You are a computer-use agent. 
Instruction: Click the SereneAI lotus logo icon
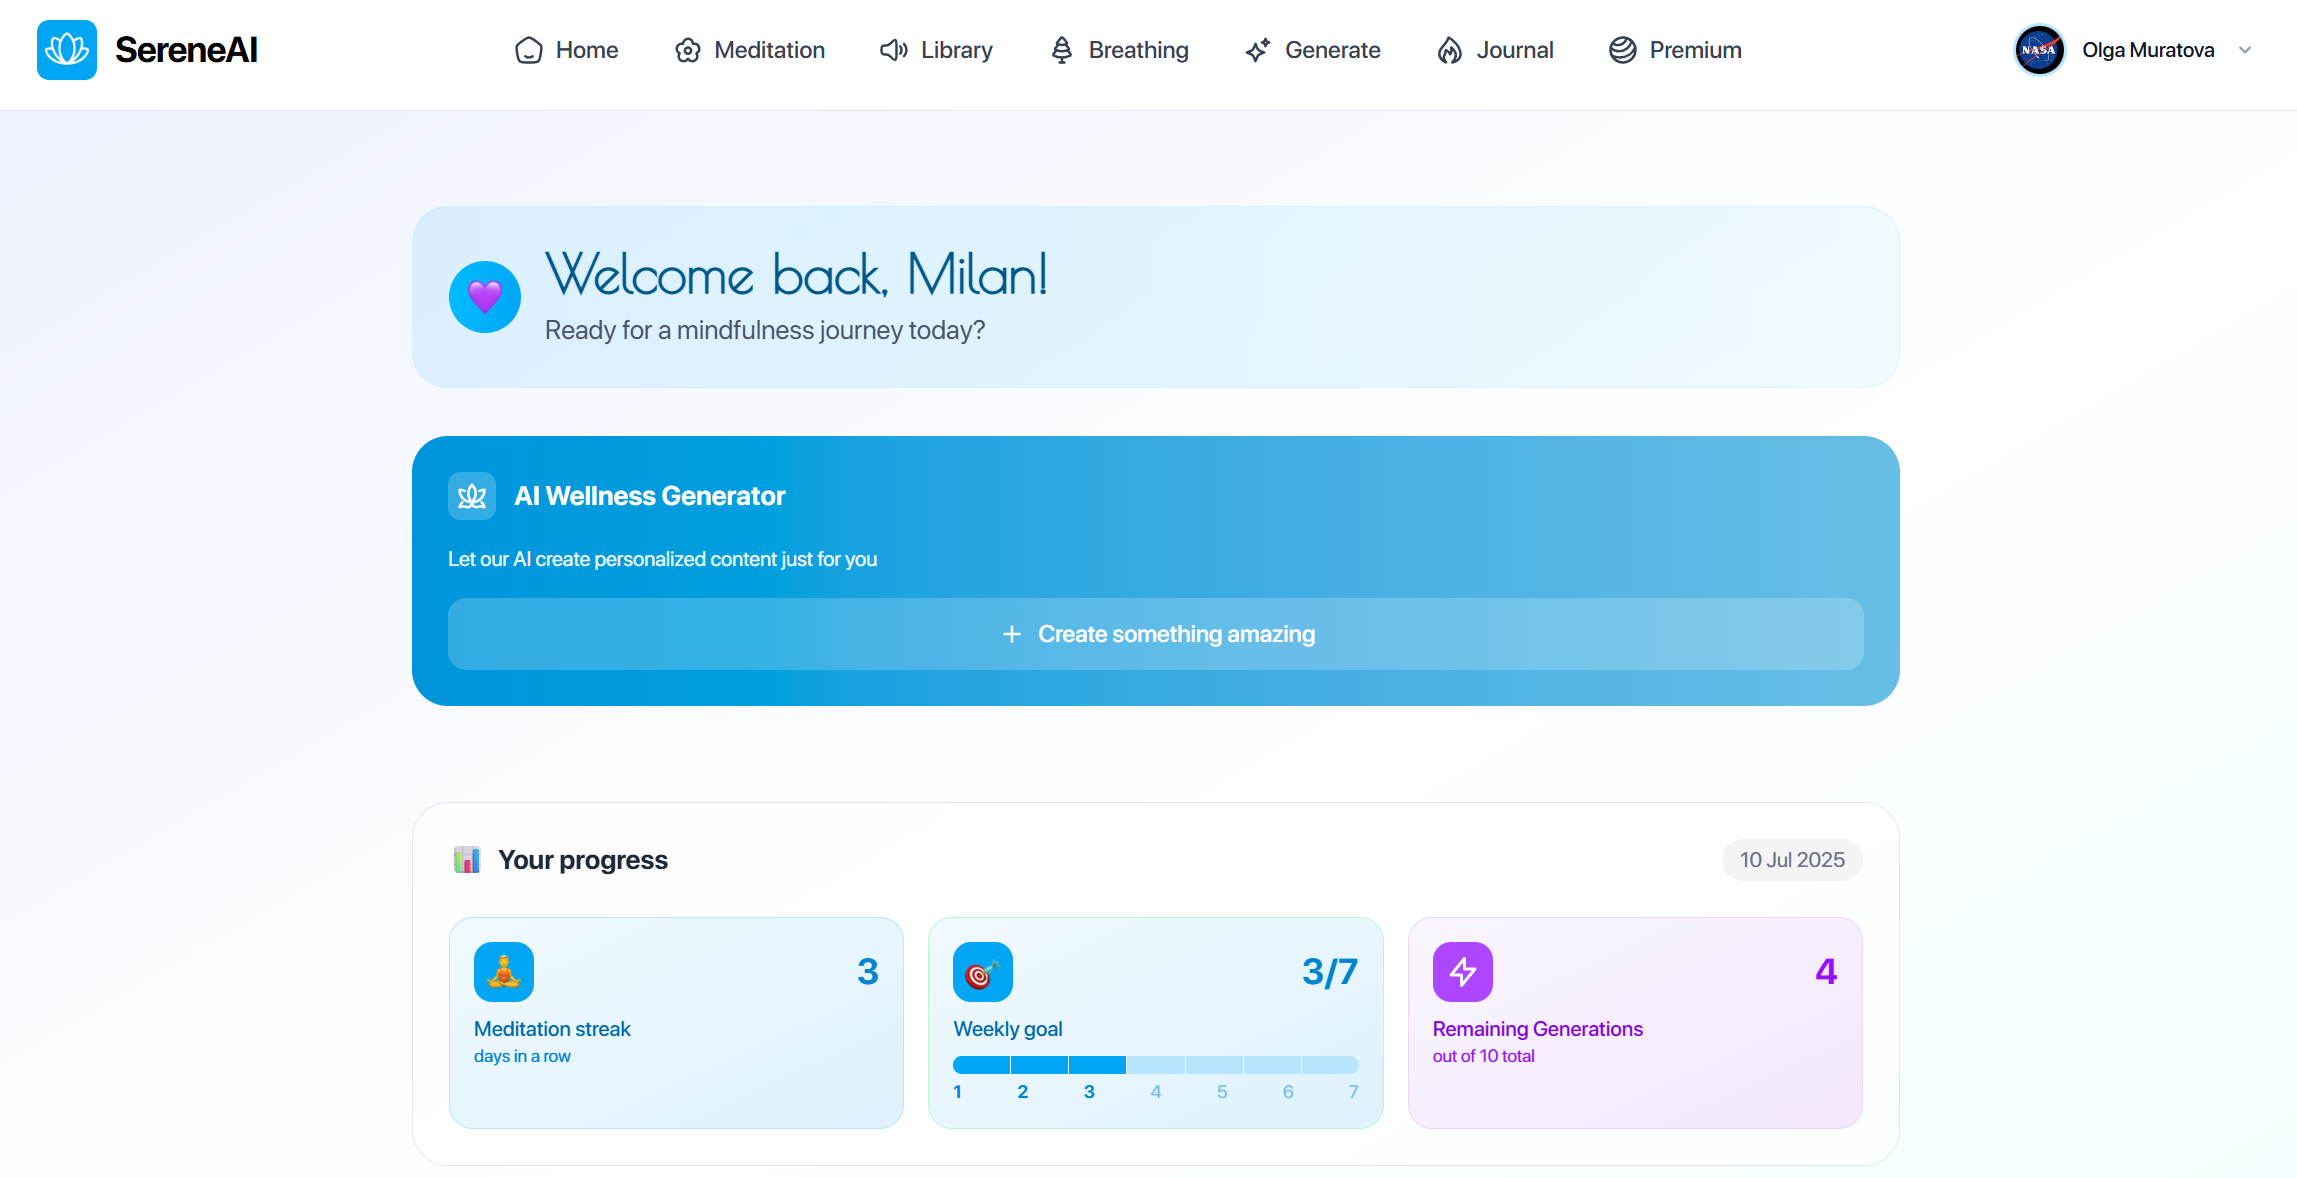[67, 50]
